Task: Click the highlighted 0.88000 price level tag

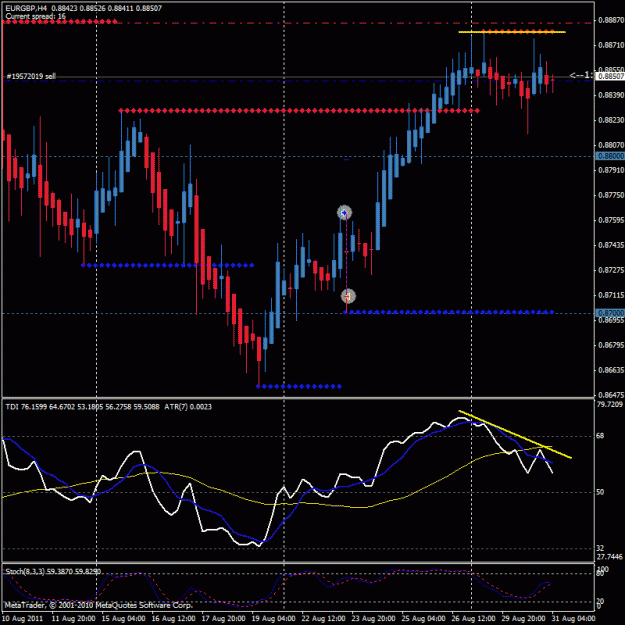Action: pos(610,156)
